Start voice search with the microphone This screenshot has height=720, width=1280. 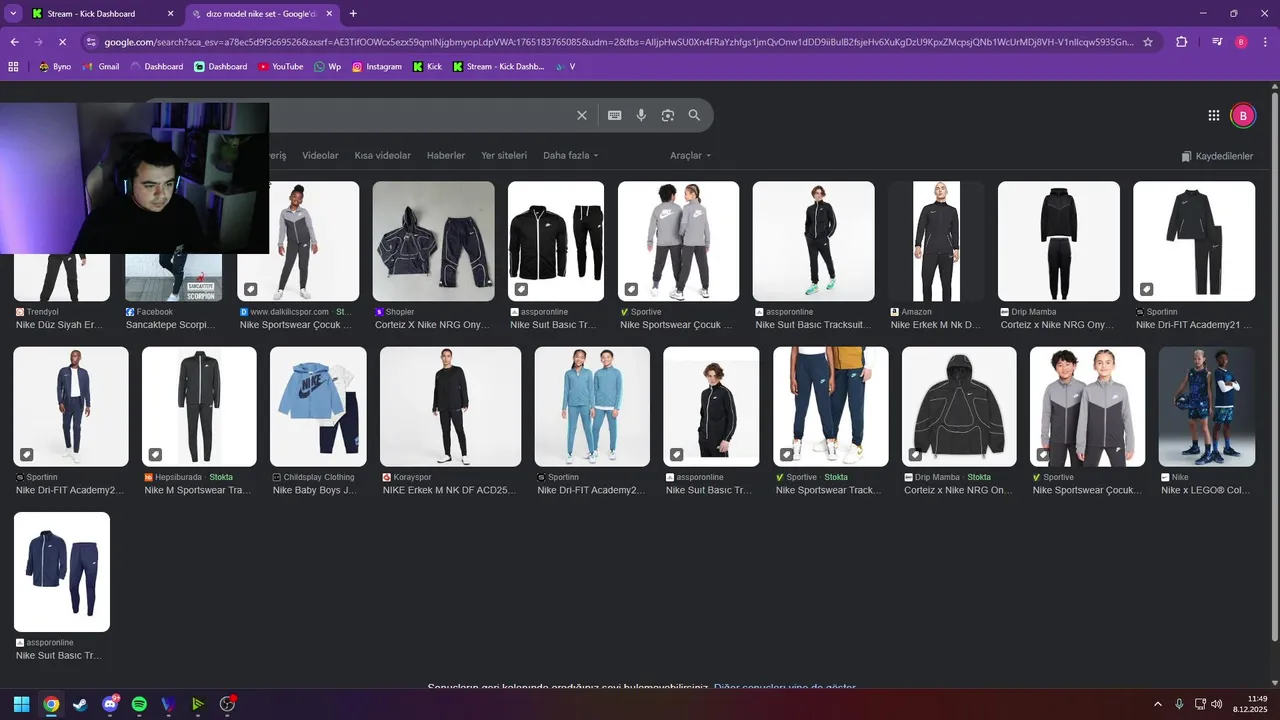tap(642, 115)
